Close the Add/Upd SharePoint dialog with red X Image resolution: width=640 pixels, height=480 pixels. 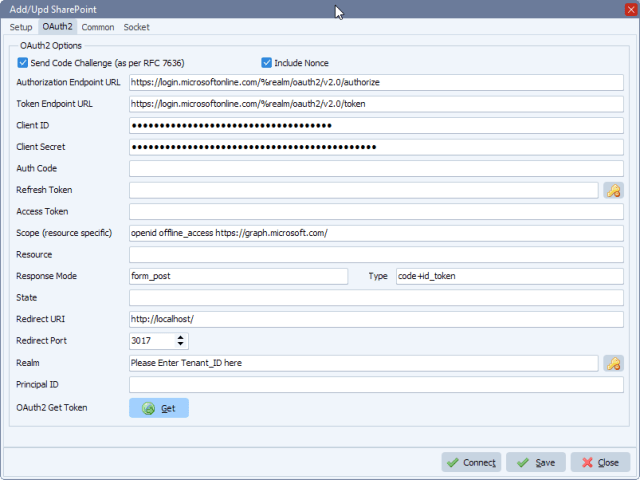pyautogui.click(x=631, y=9)
